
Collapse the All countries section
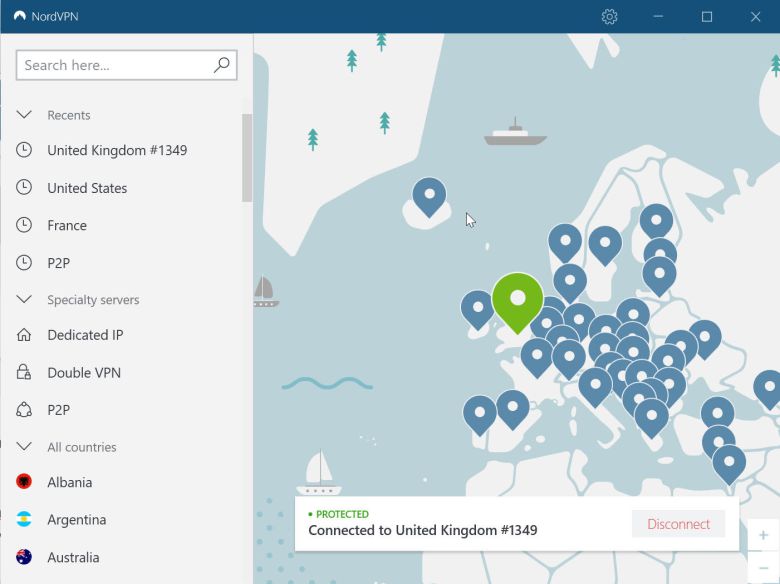coord(24,447)
